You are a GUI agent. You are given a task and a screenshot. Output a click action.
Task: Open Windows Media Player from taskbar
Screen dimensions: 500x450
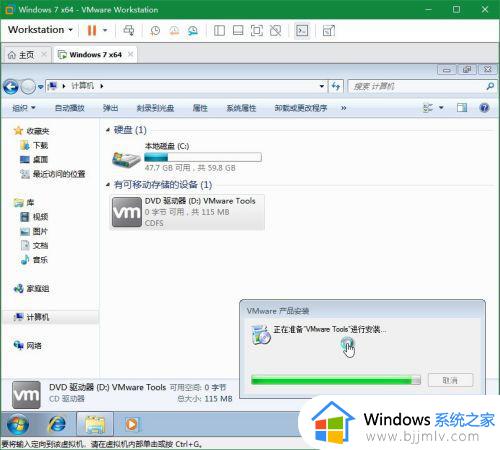pyautogui.click(x=132, y=424)
